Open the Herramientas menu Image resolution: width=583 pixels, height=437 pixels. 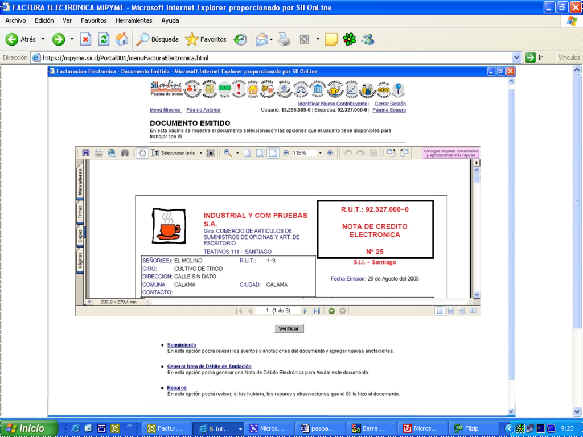(x=133, y=20)
